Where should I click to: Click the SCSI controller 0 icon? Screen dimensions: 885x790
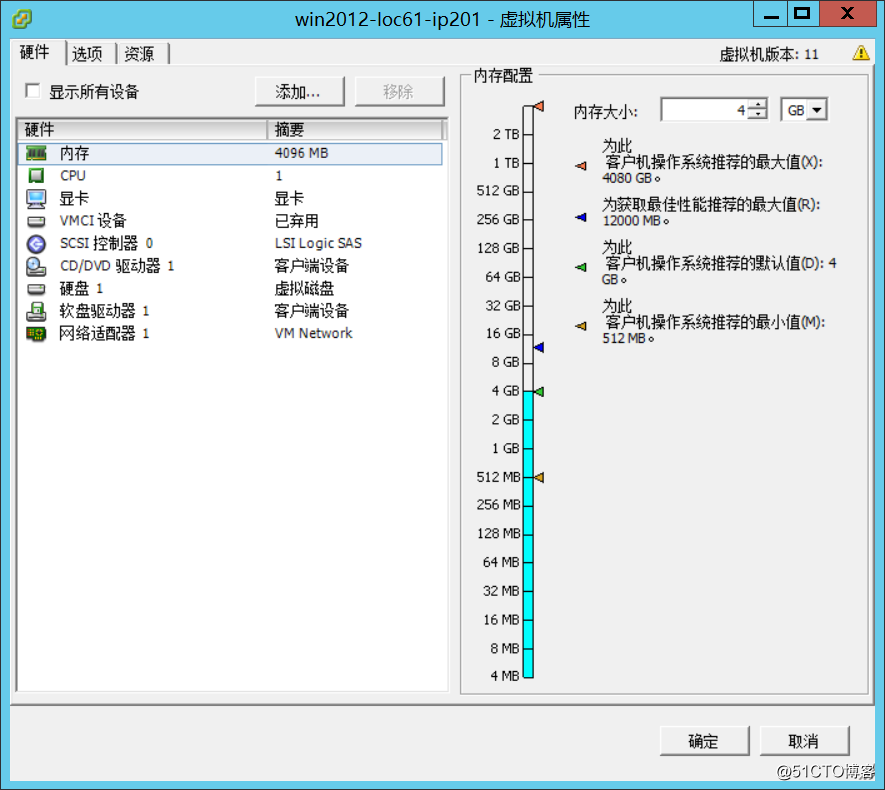pyautogui.click(x=36, y=244)
